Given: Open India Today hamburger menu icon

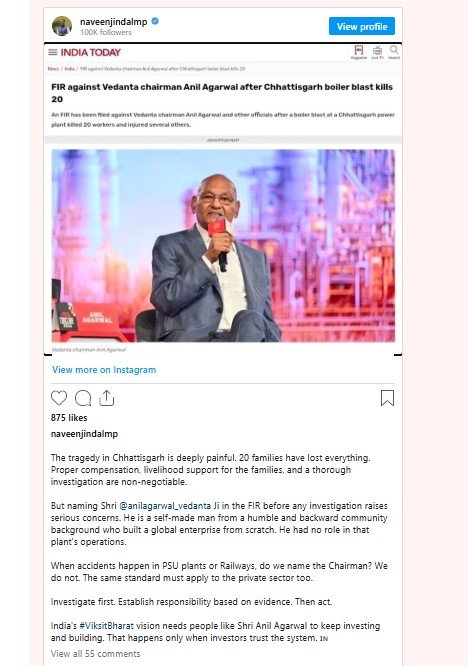Looking at the screenshot, I should [53, 52].
